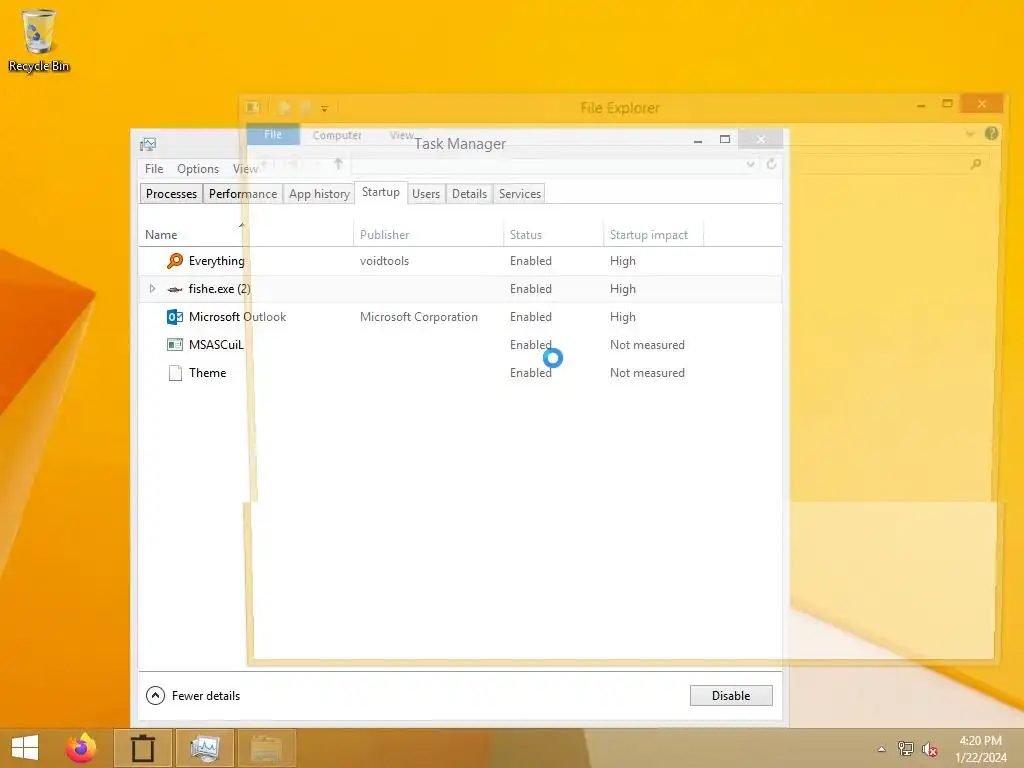Switch to the App history tab
Image resolution: width=1024 pixels, height=768 pixels.
coord(319,193)
